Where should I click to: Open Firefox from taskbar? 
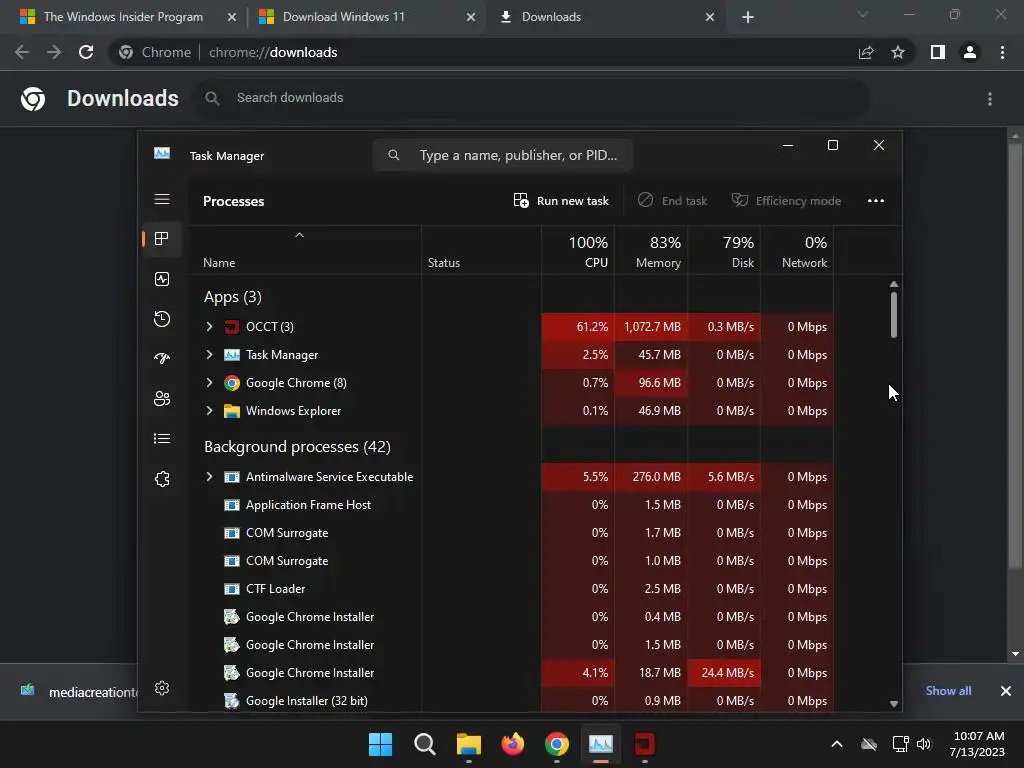pos(513,744)
